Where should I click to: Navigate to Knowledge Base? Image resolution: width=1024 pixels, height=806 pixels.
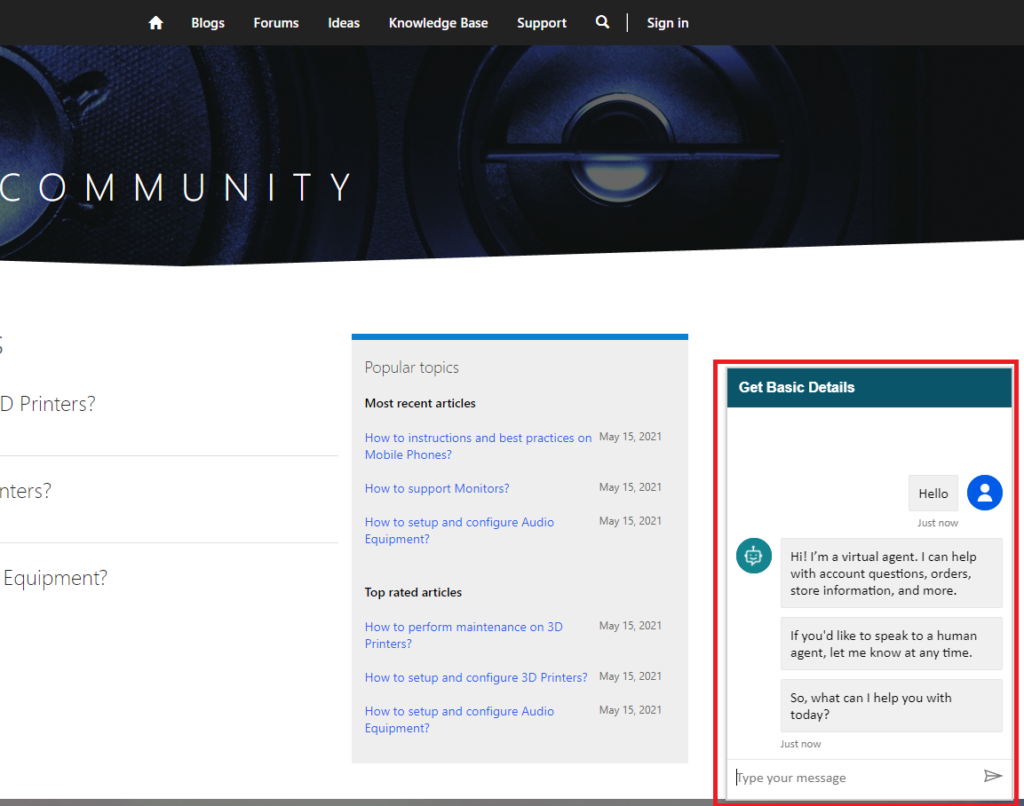[x=438, y=23]
